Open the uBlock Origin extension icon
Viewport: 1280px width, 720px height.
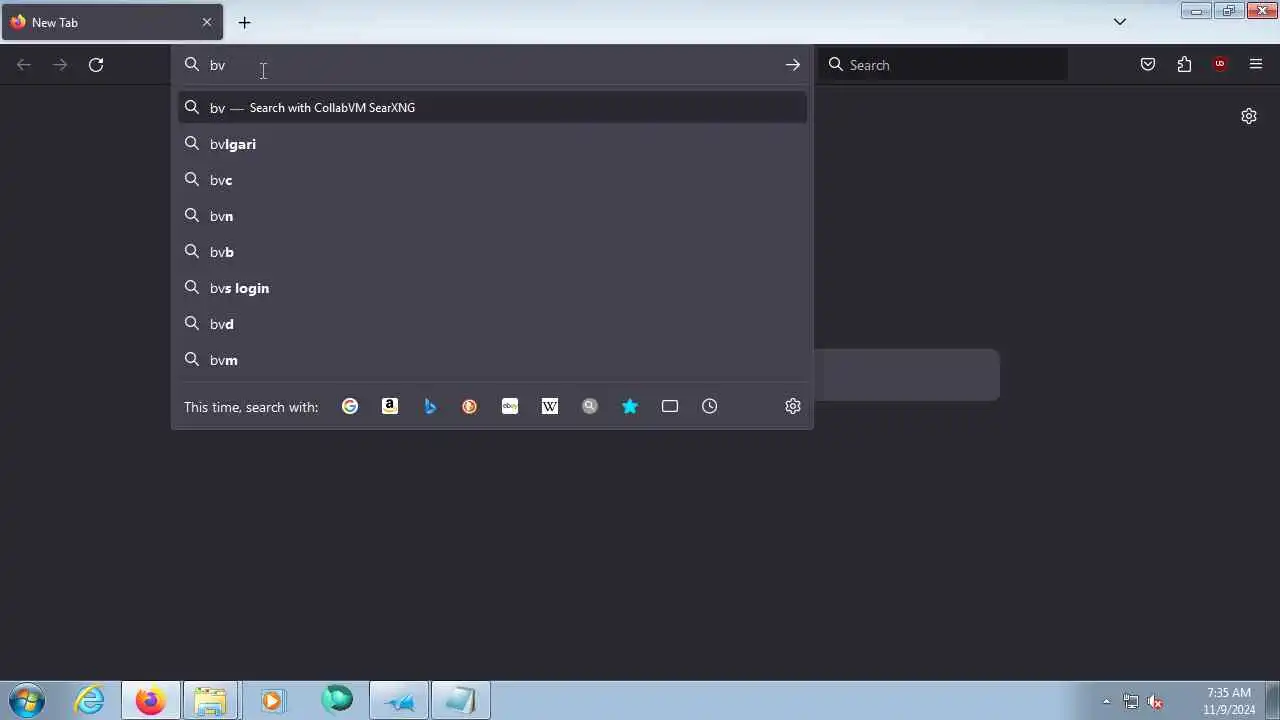1220,65
